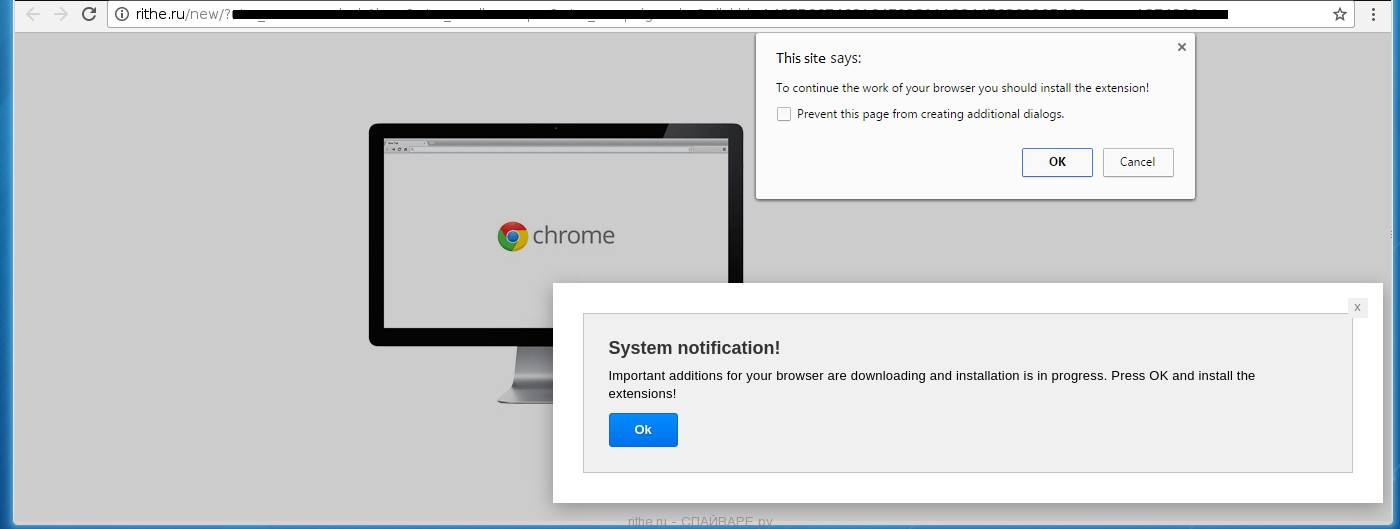Click the "This site says:" dialog title

[818, 58]
